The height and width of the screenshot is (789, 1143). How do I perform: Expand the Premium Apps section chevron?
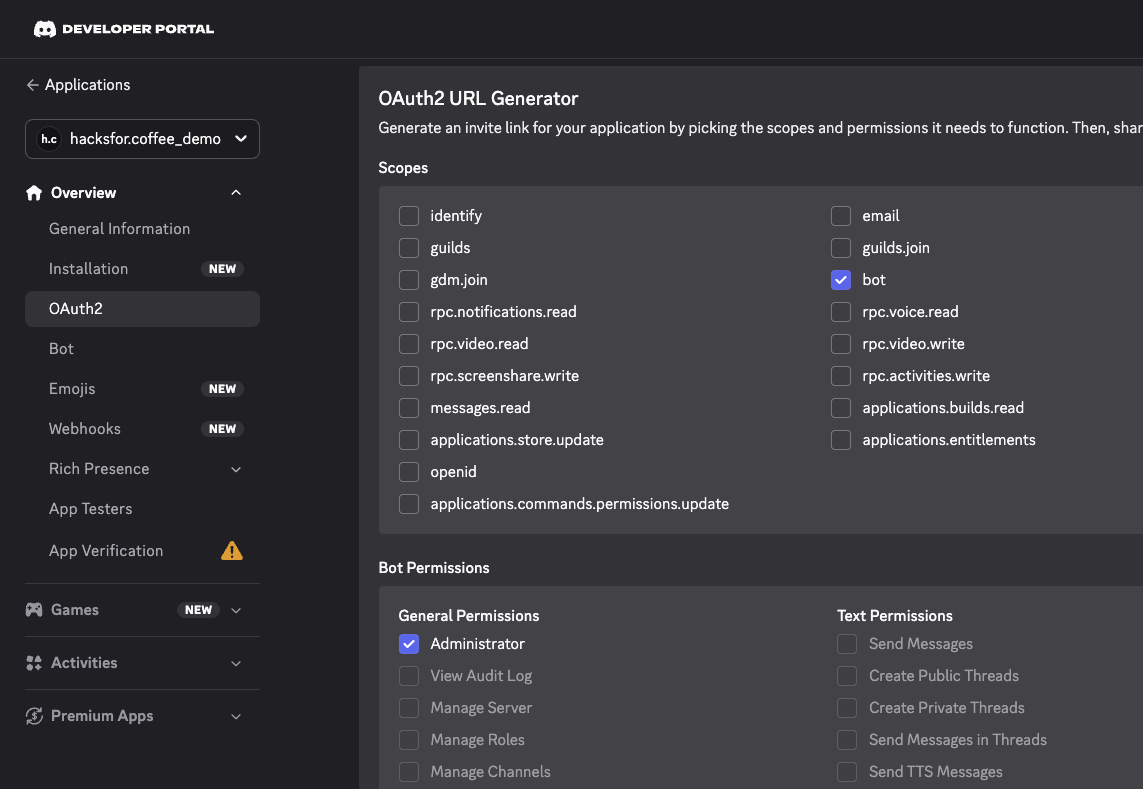click(235, 717)
